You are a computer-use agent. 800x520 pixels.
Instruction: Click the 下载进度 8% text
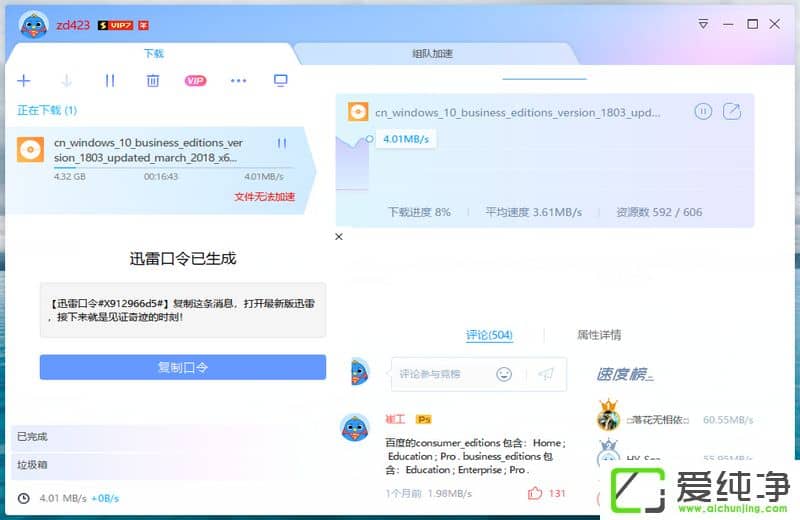pyautogui.click(x=419, y=212)
